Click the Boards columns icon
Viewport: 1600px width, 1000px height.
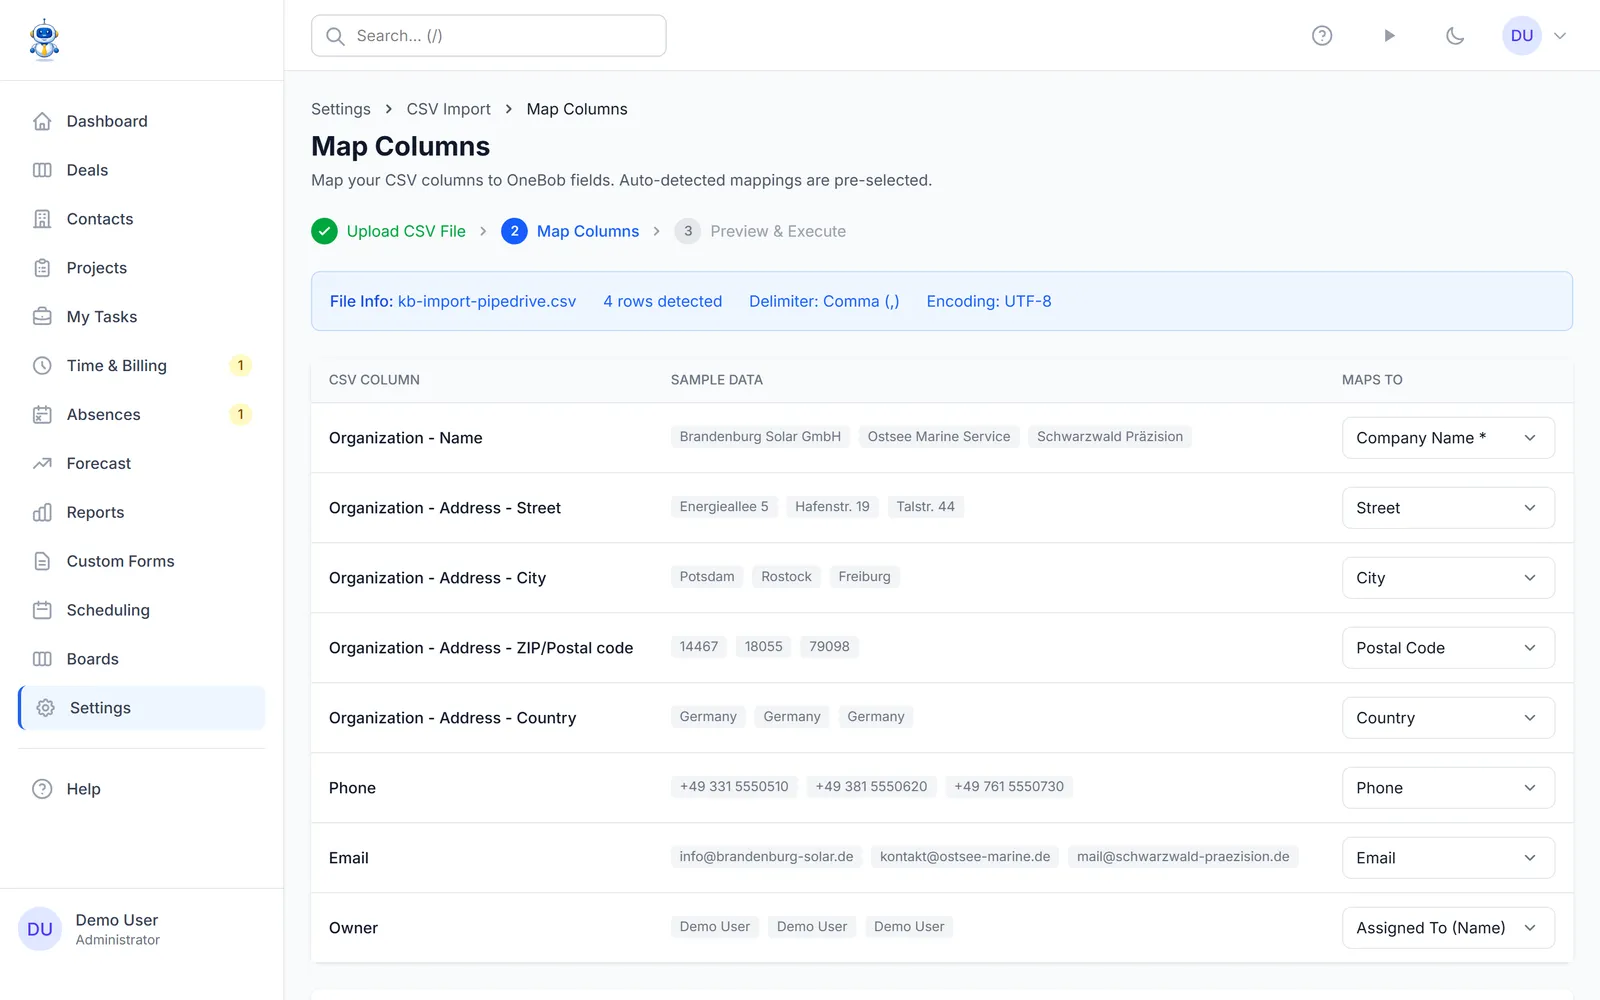tap(42, 660)
